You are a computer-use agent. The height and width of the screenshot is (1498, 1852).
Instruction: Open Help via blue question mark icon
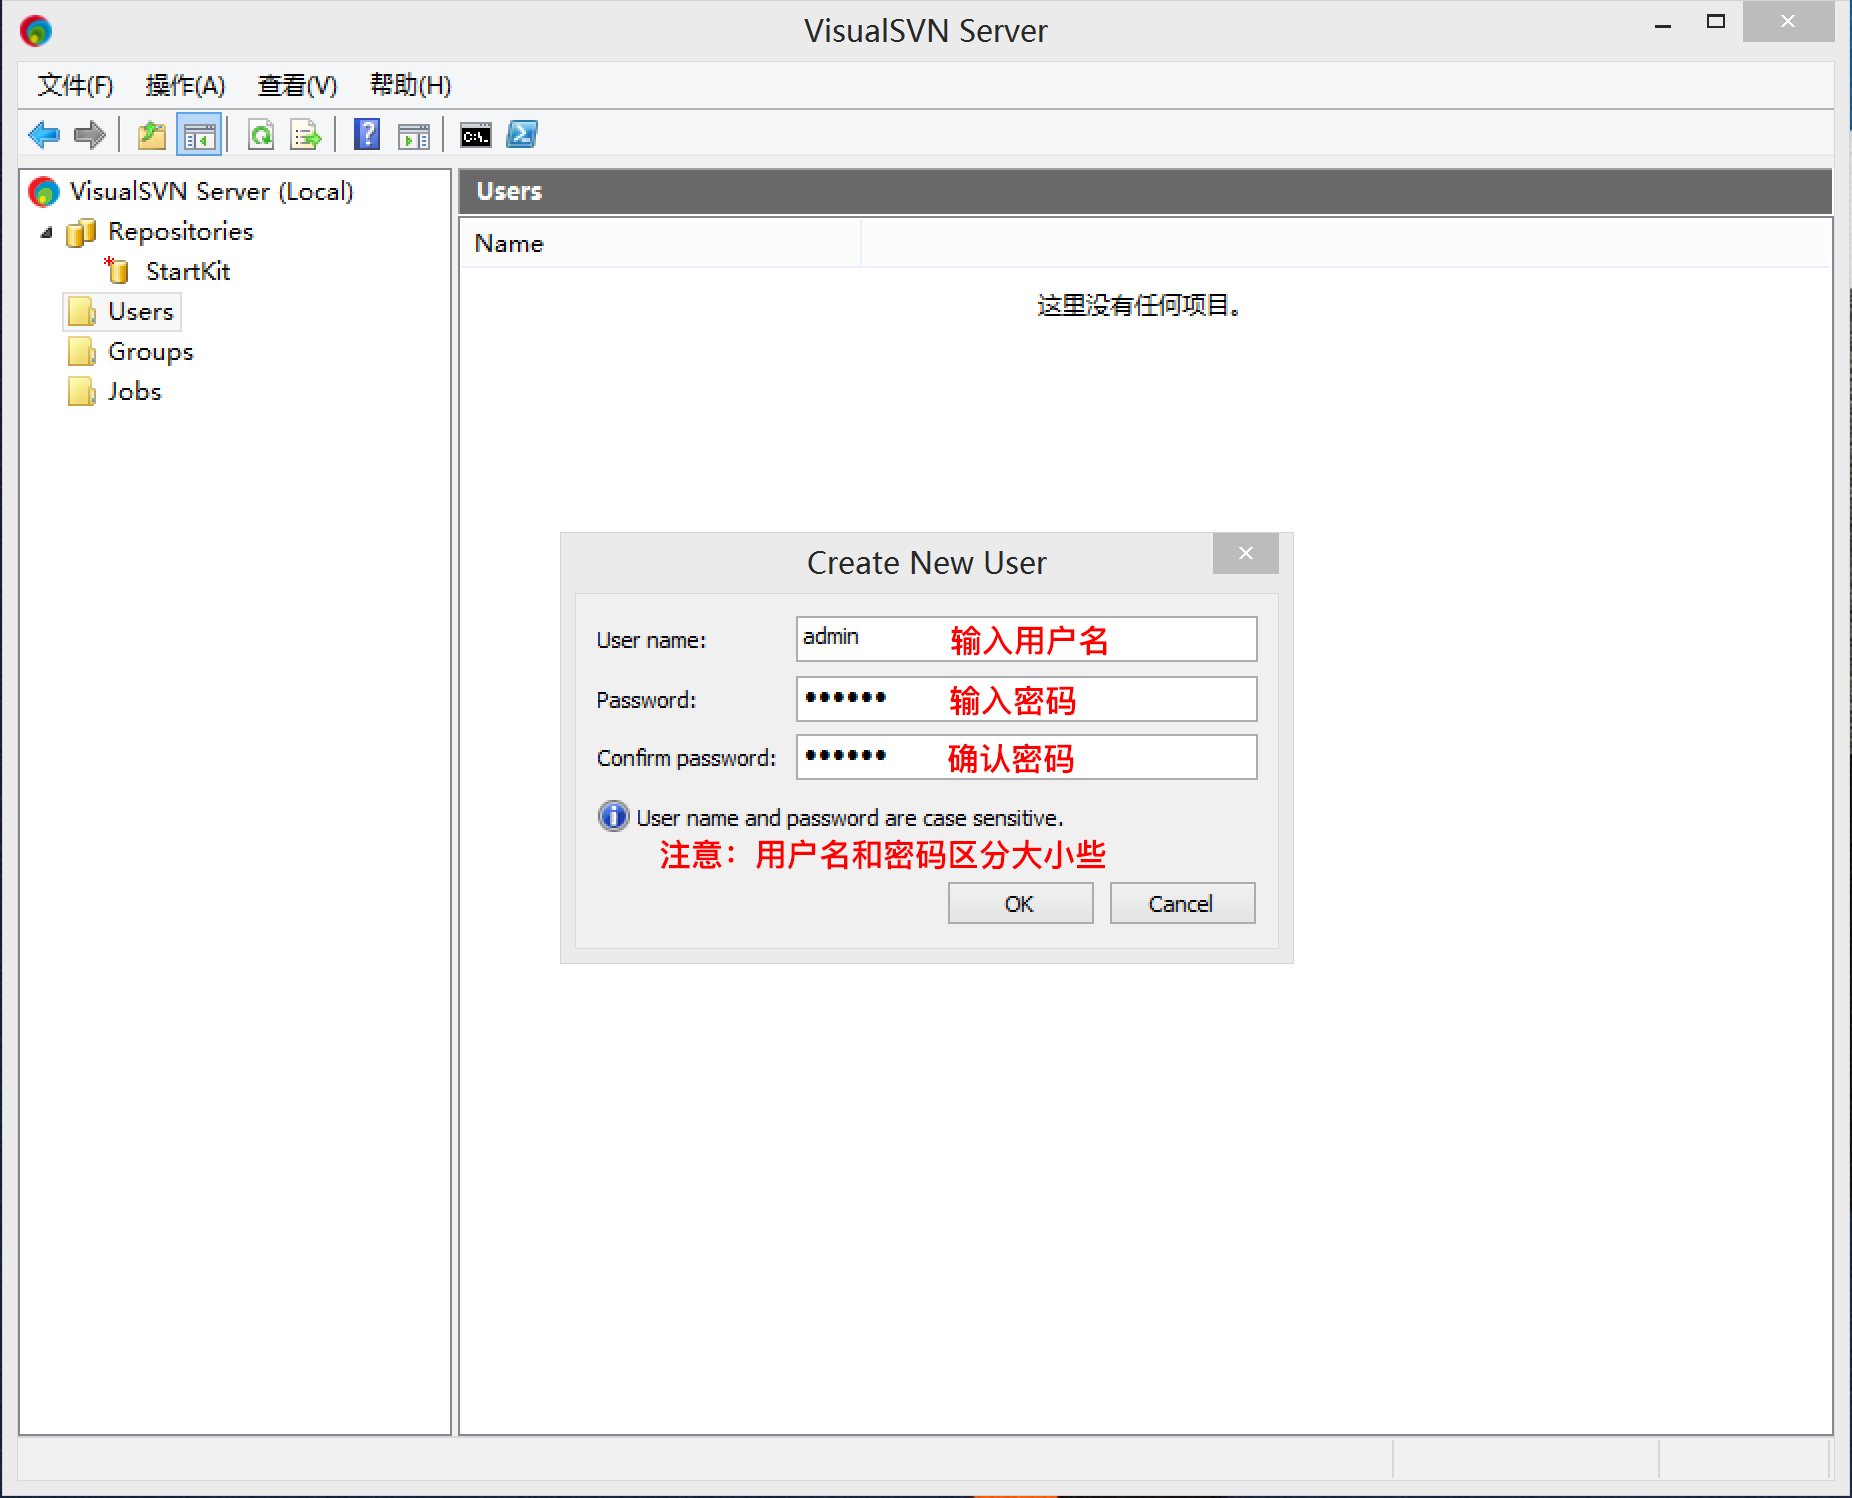367,135
